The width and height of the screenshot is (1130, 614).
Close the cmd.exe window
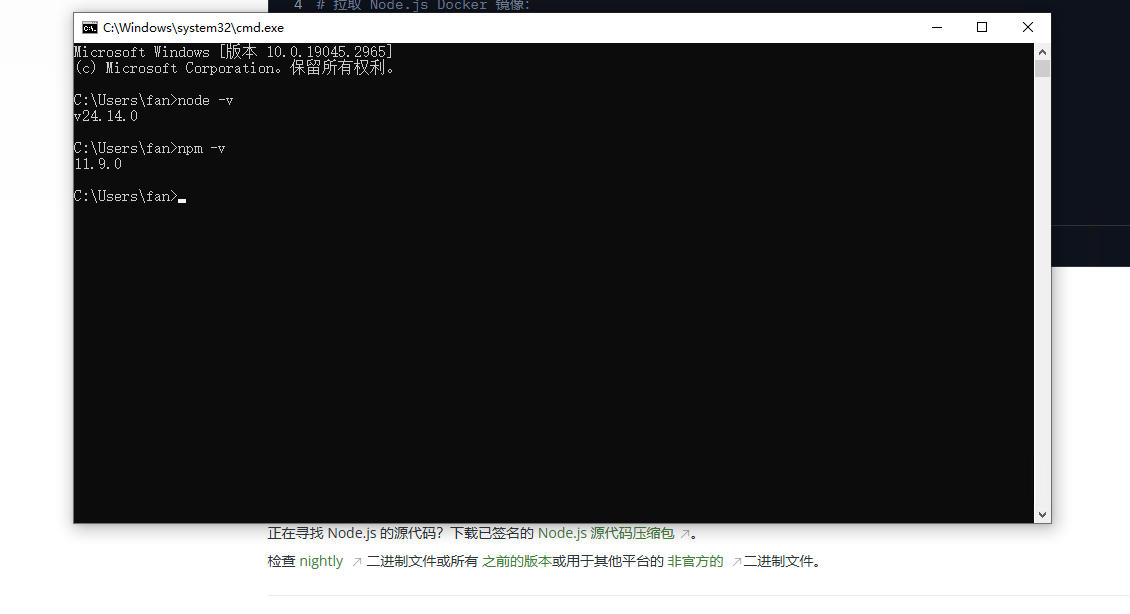tap(1027, 27)
